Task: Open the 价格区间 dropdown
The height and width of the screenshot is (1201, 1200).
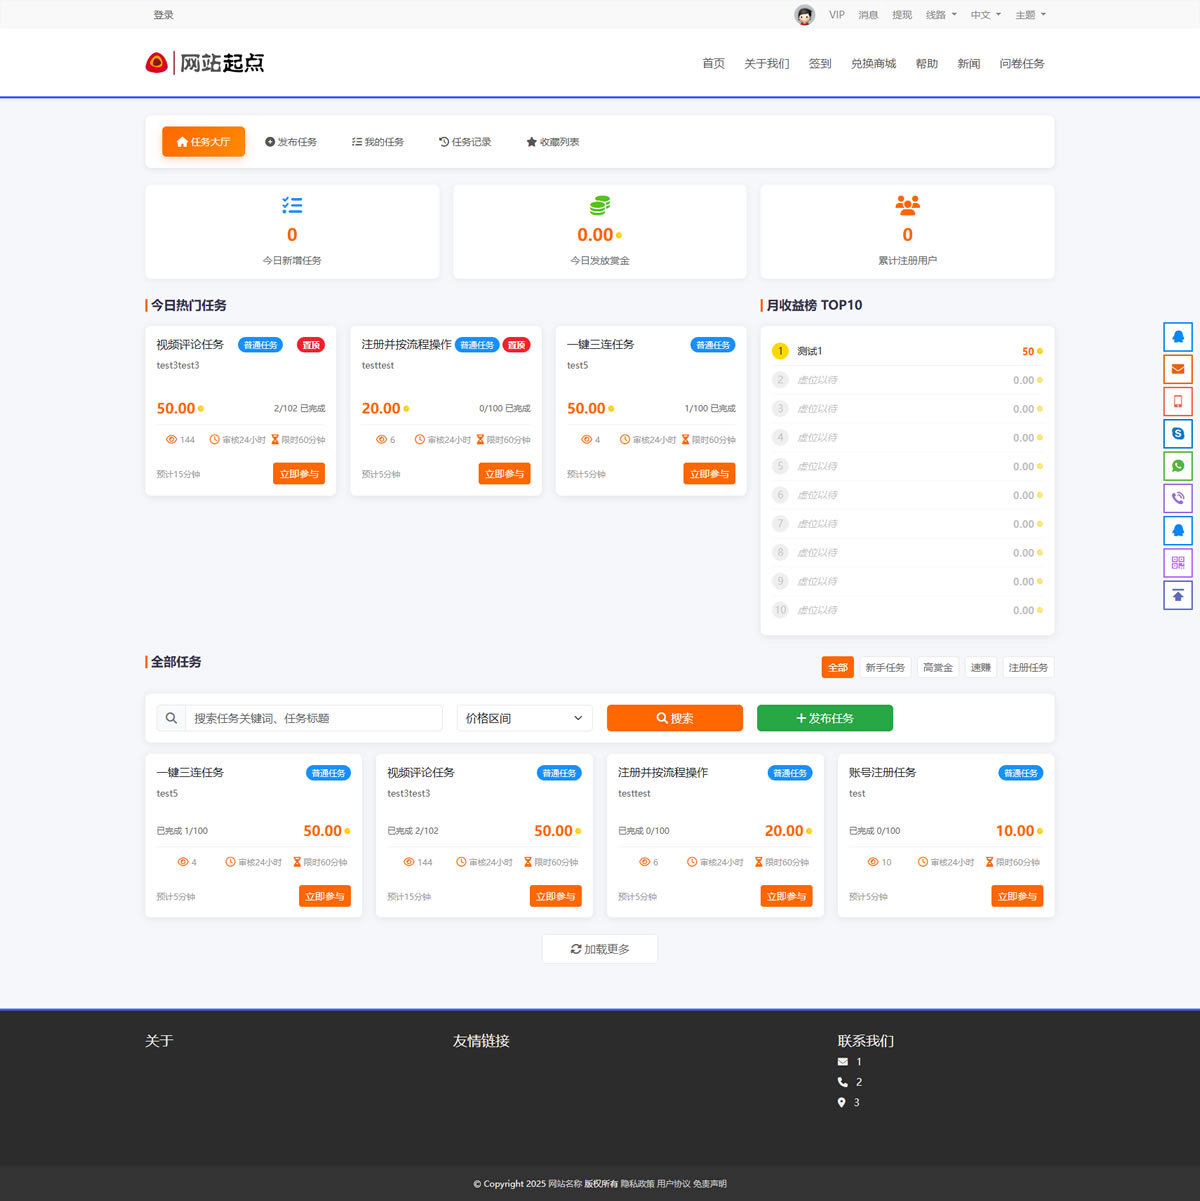Action: click(x=524, y=718)
